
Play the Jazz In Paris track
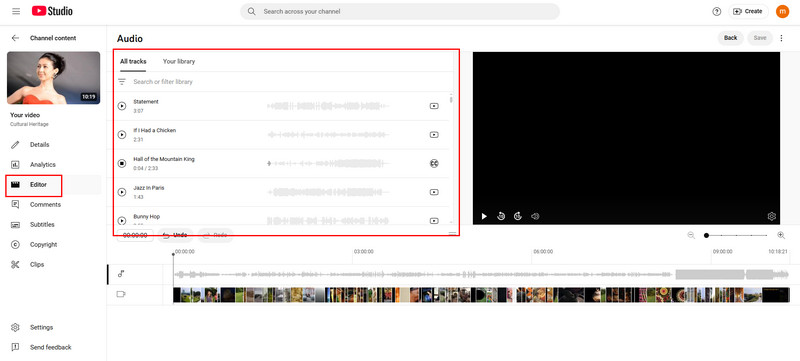(x=122, y=192)
